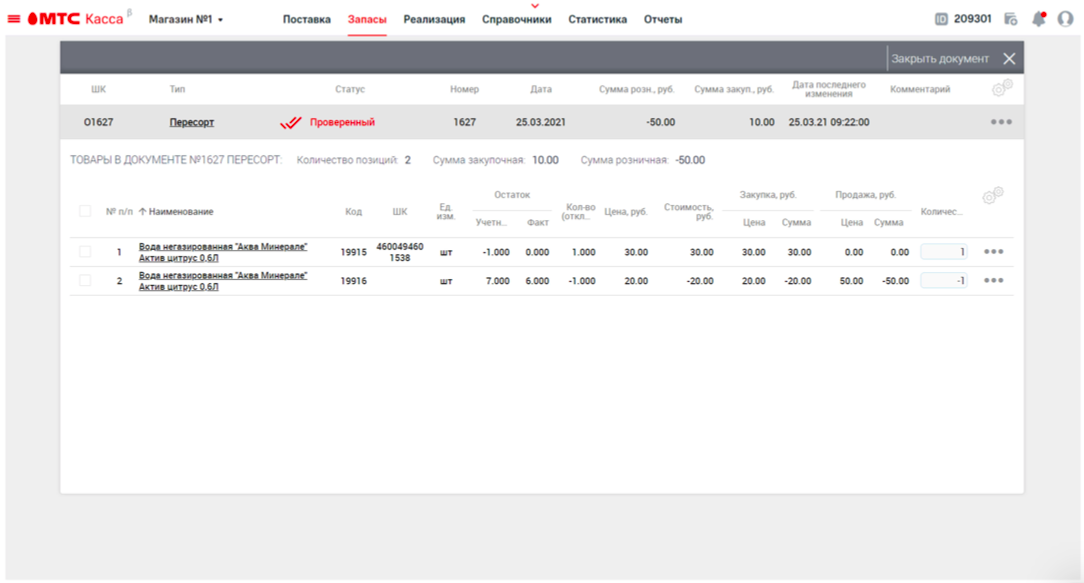The width and height of the screenshot is (1084, 583).
Task: Open row actions for item code 19915
Action: 993,252
